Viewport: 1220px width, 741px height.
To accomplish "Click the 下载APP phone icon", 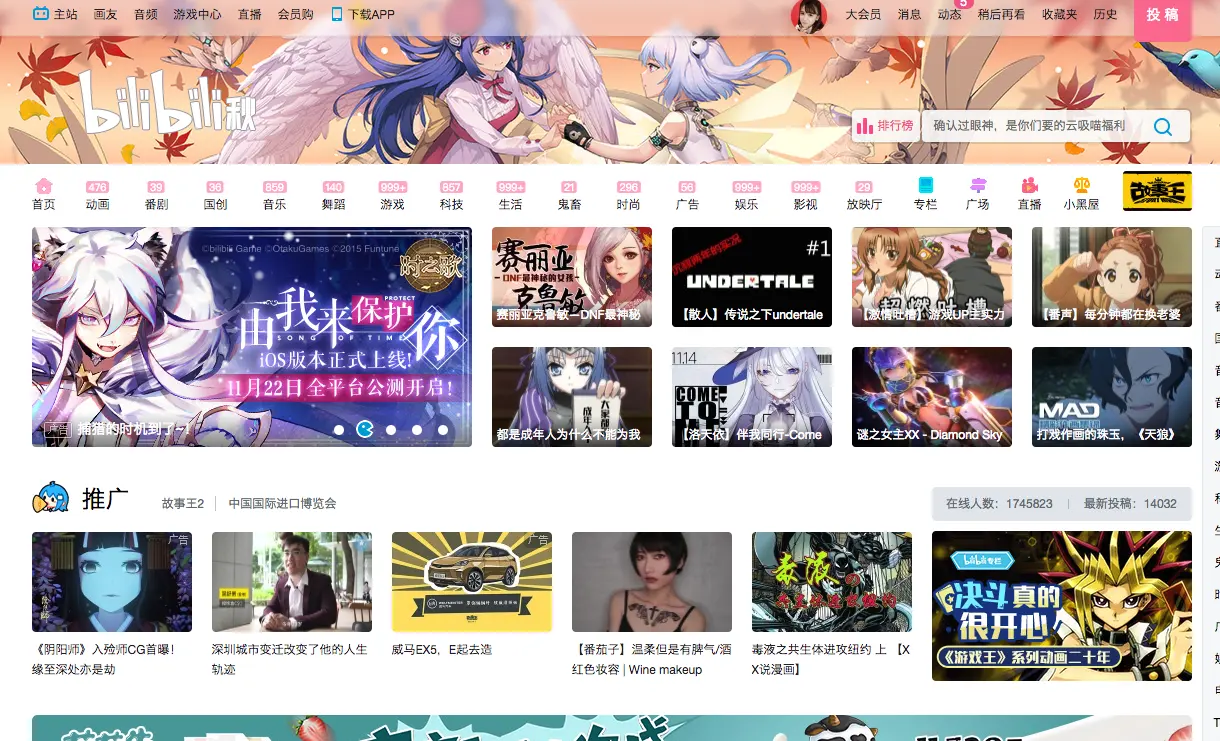I will tap(337, 14).
